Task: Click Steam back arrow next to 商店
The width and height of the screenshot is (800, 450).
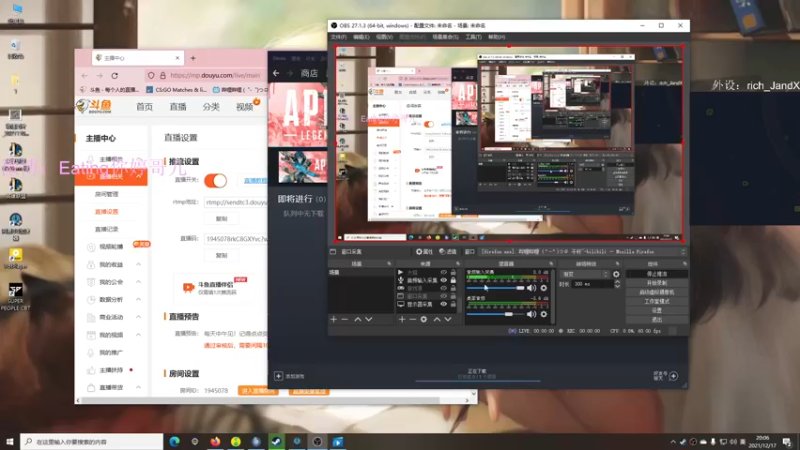Action: [x=276, y=73]
